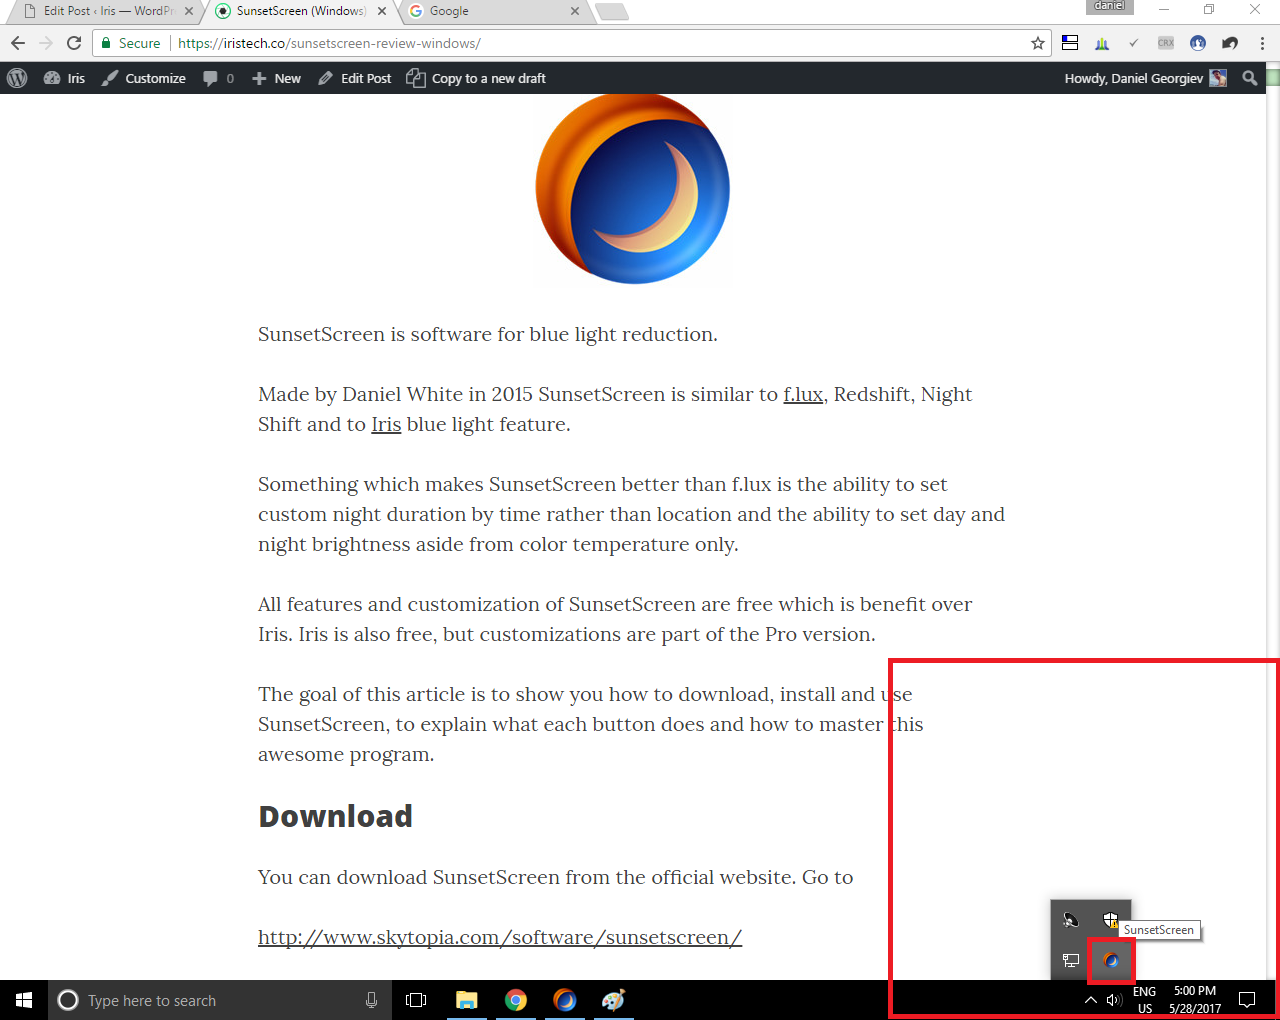
Task: Open the skytopia.com SunsetScreen link
Action: click(500, 937)
